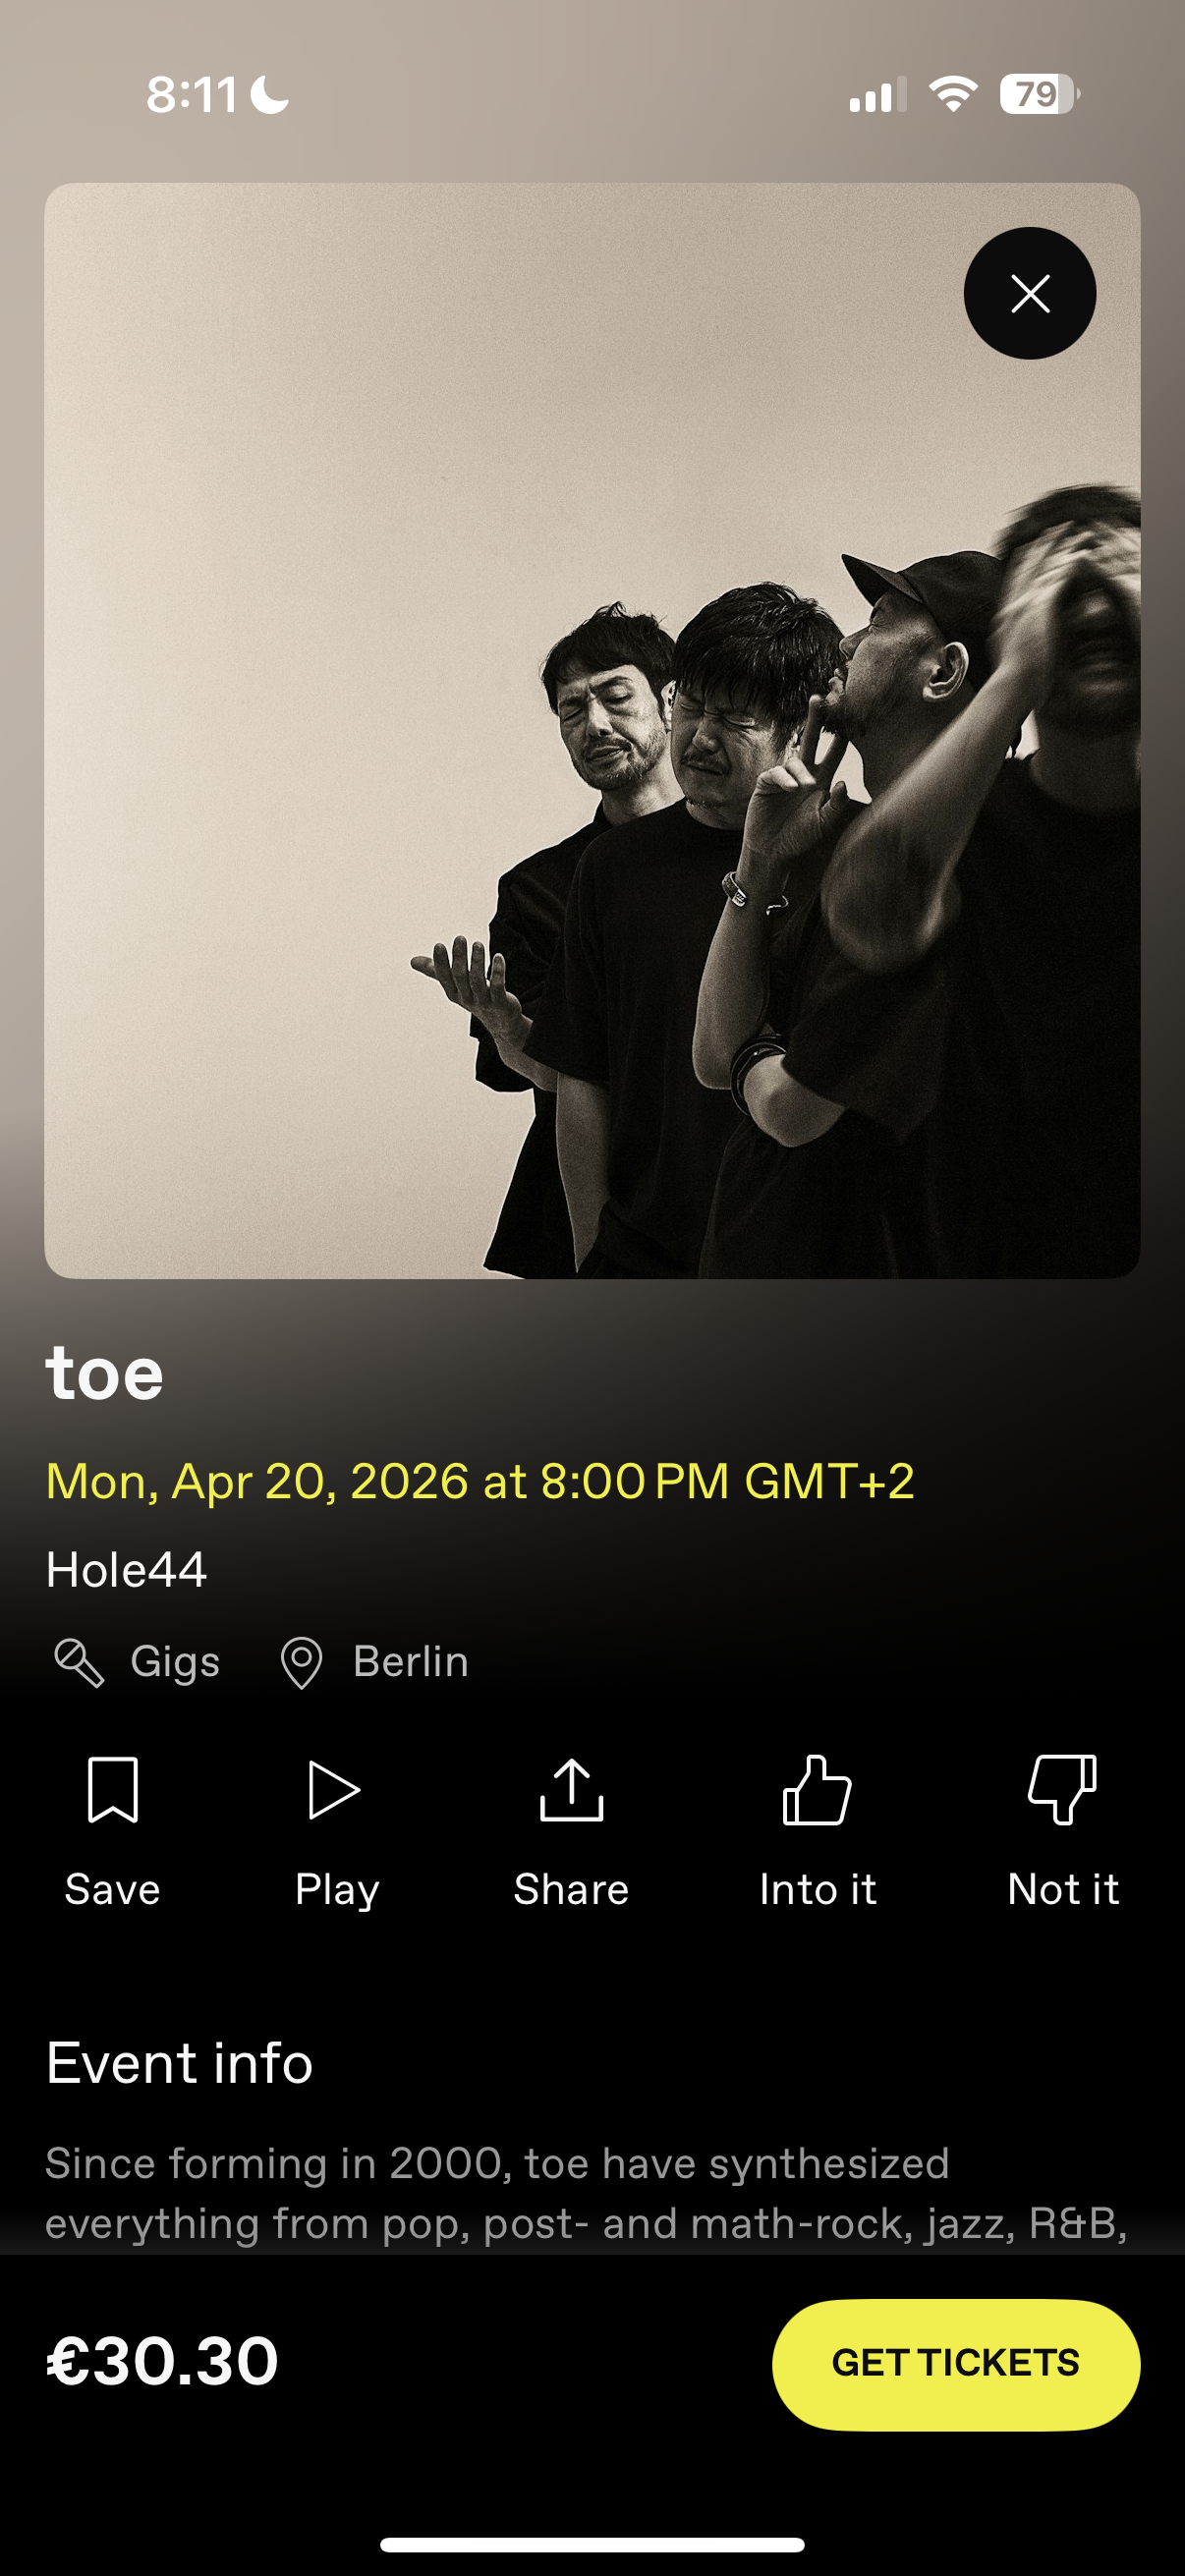
Task: Tap the Wi-Fi status icon
Action: point(953,94)
